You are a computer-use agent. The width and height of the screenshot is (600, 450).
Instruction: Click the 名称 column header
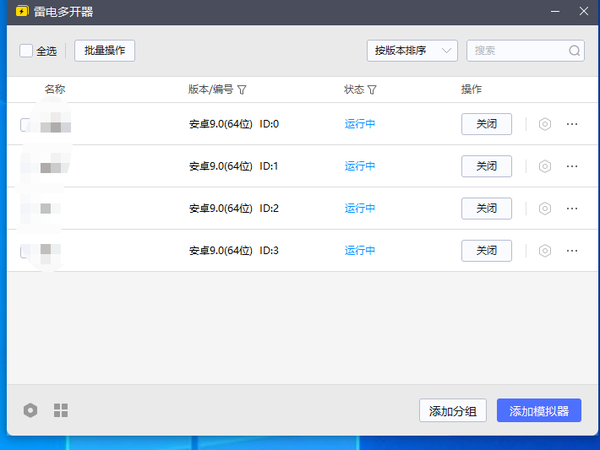[x=55, y=89]
